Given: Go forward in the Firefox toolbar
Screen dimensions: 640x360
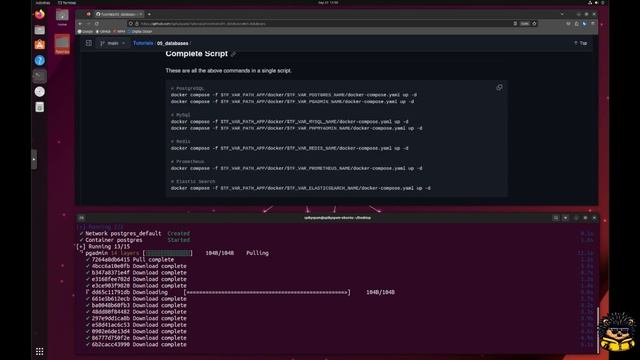Looking at the screenshot, I should pos(89,24).
